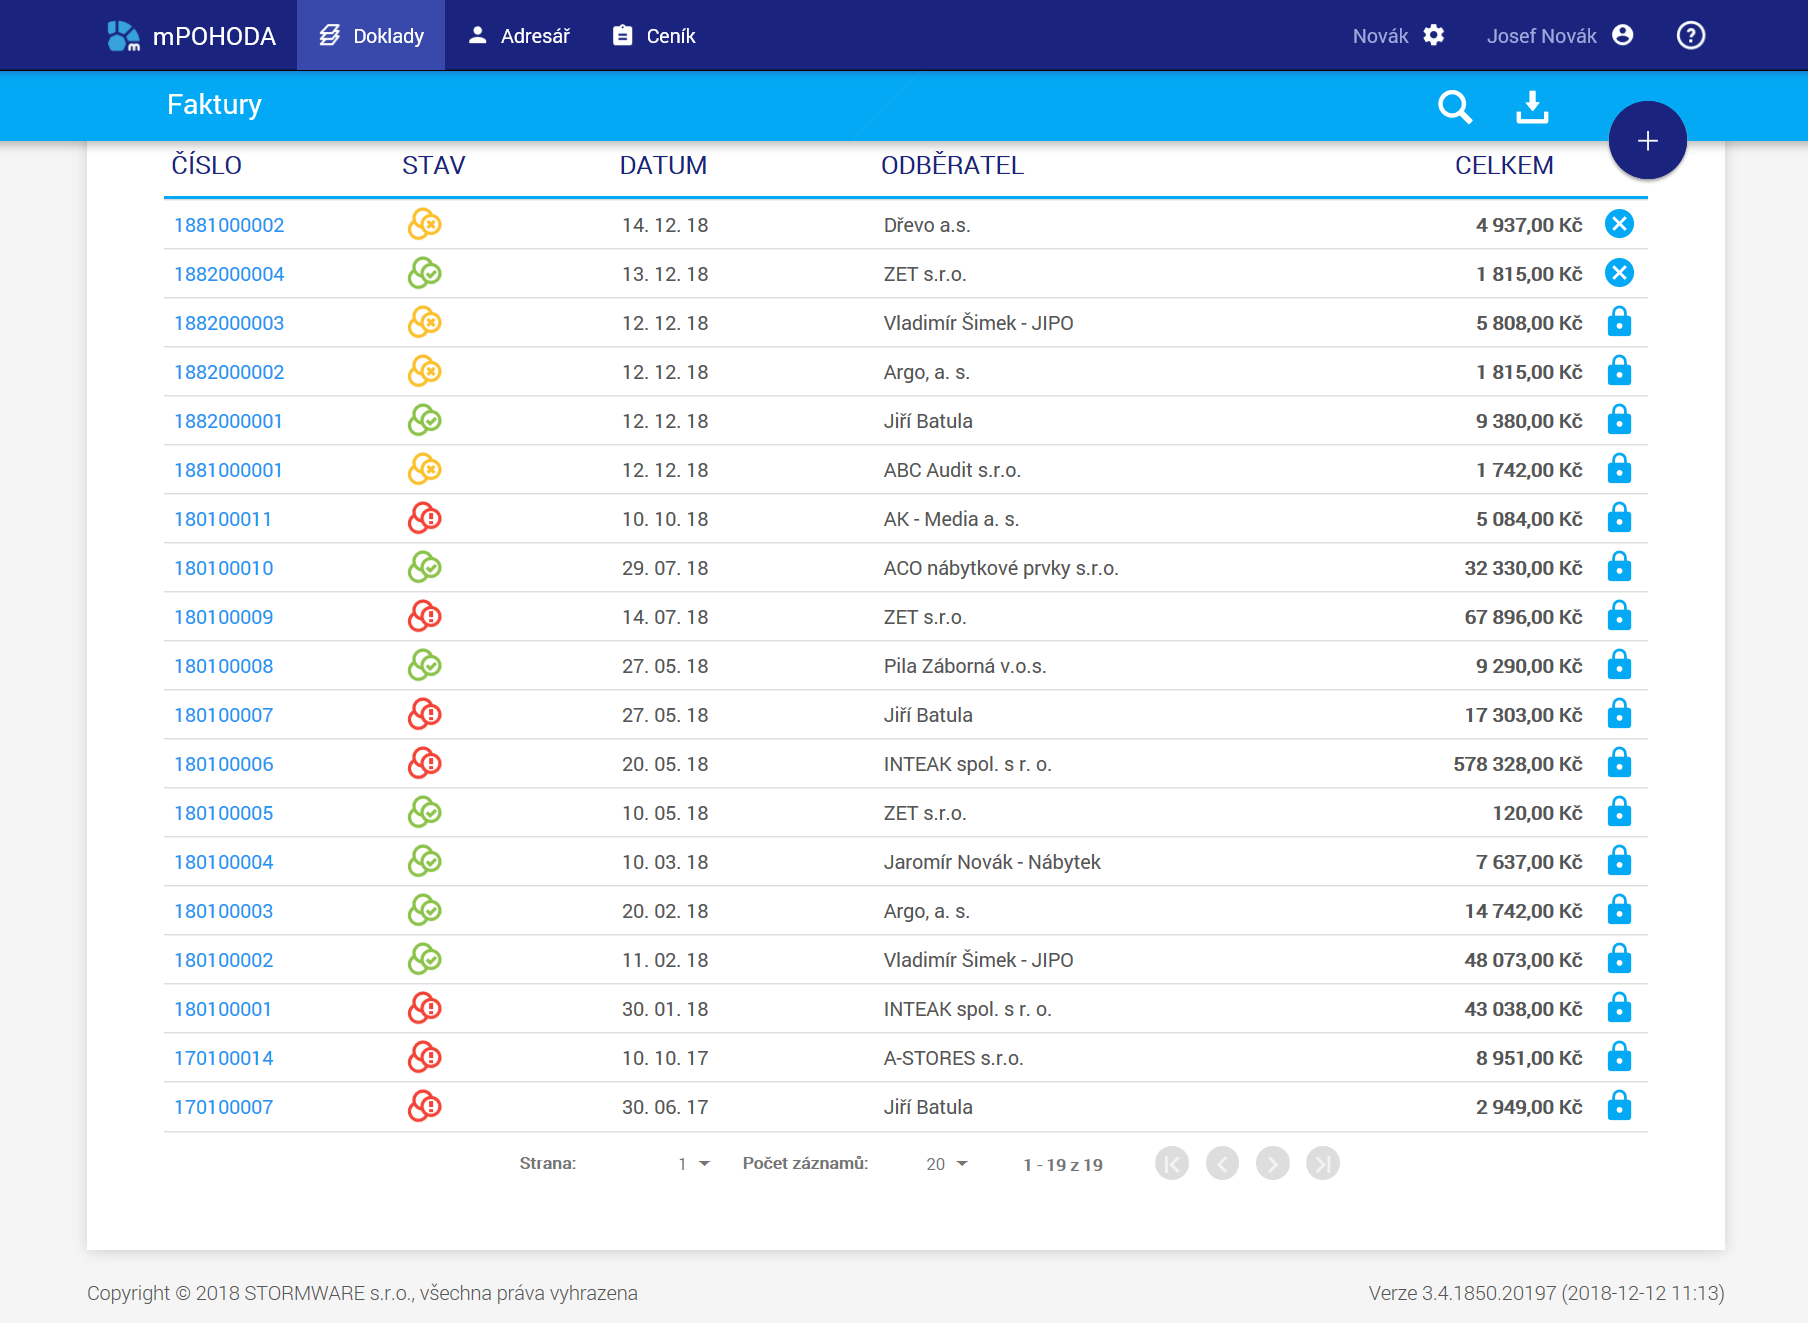The width and height of the screenshot is (1808, 1323).
Task: Click amount 67 896,00 Kč
Action: point(1524,617)
